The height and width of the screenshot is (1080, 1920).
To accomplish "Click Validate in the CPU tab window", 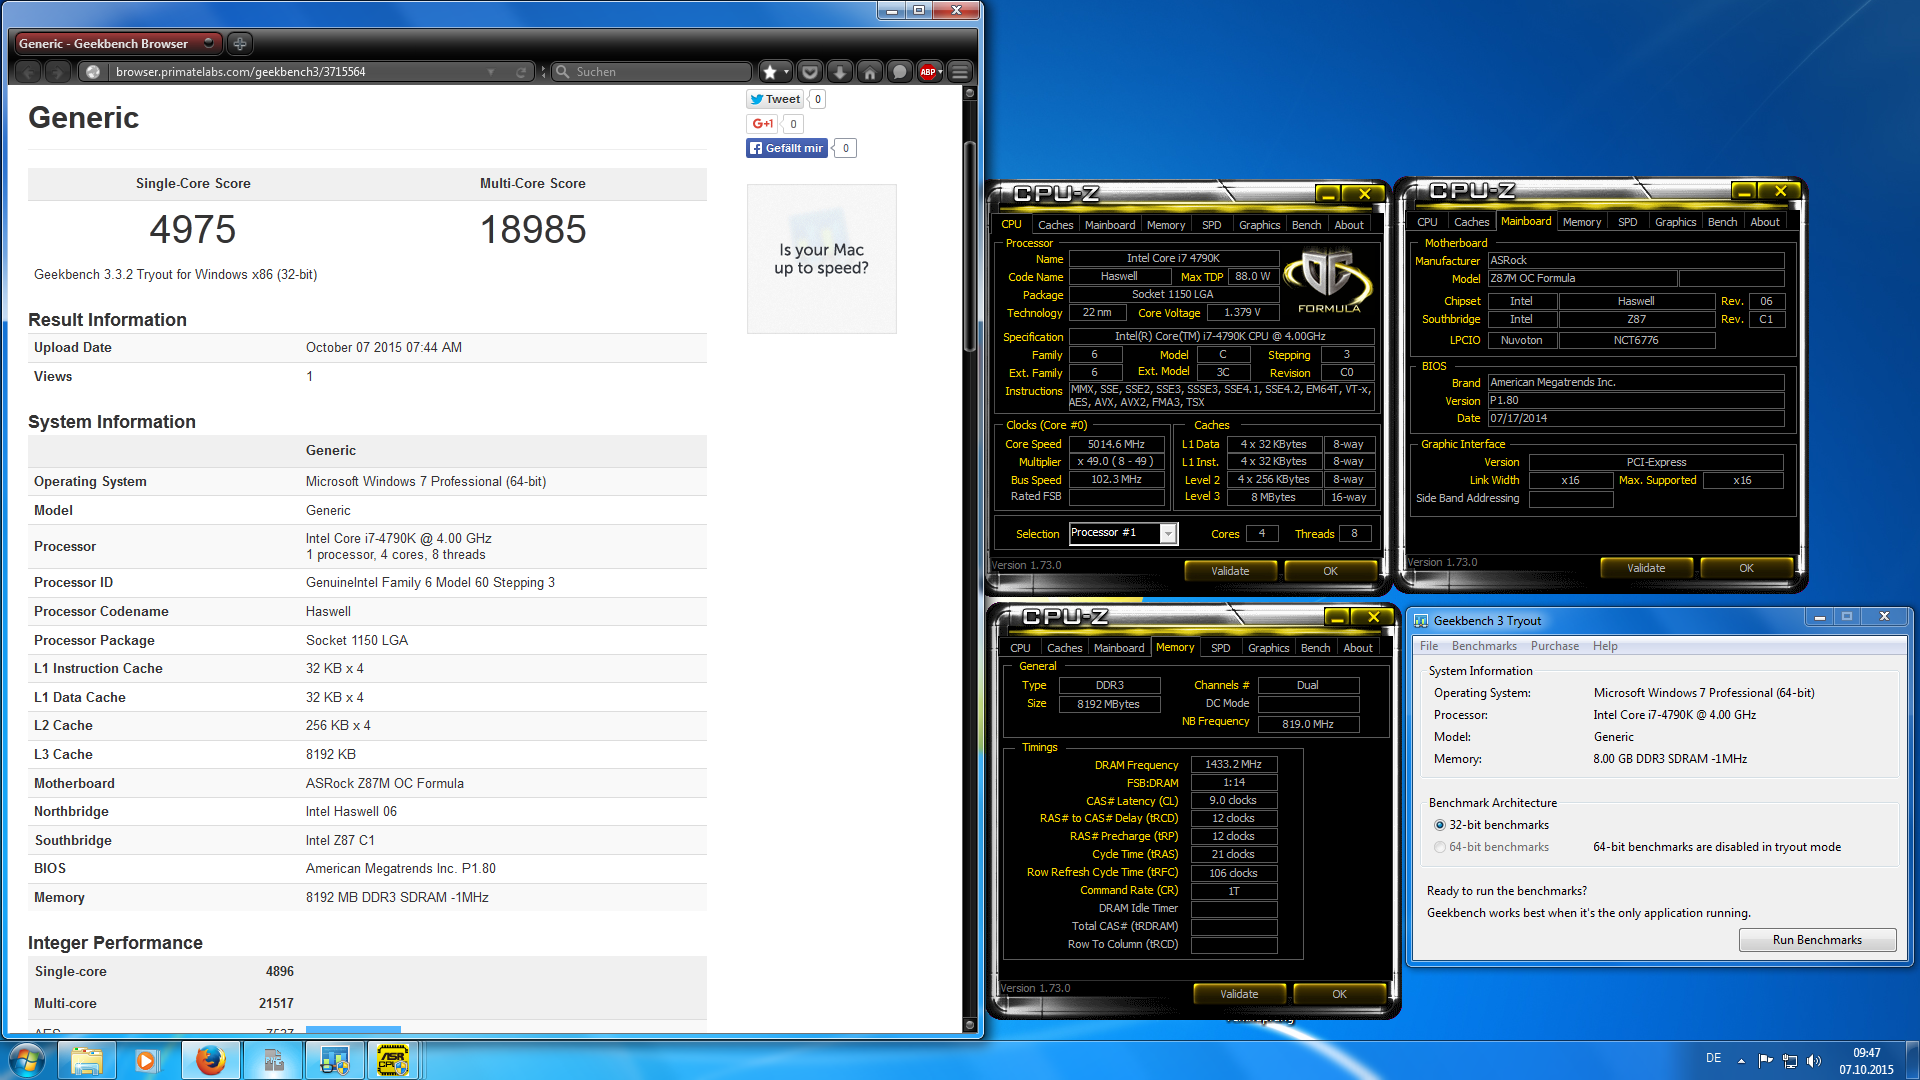I will (x=1230, y=571).
